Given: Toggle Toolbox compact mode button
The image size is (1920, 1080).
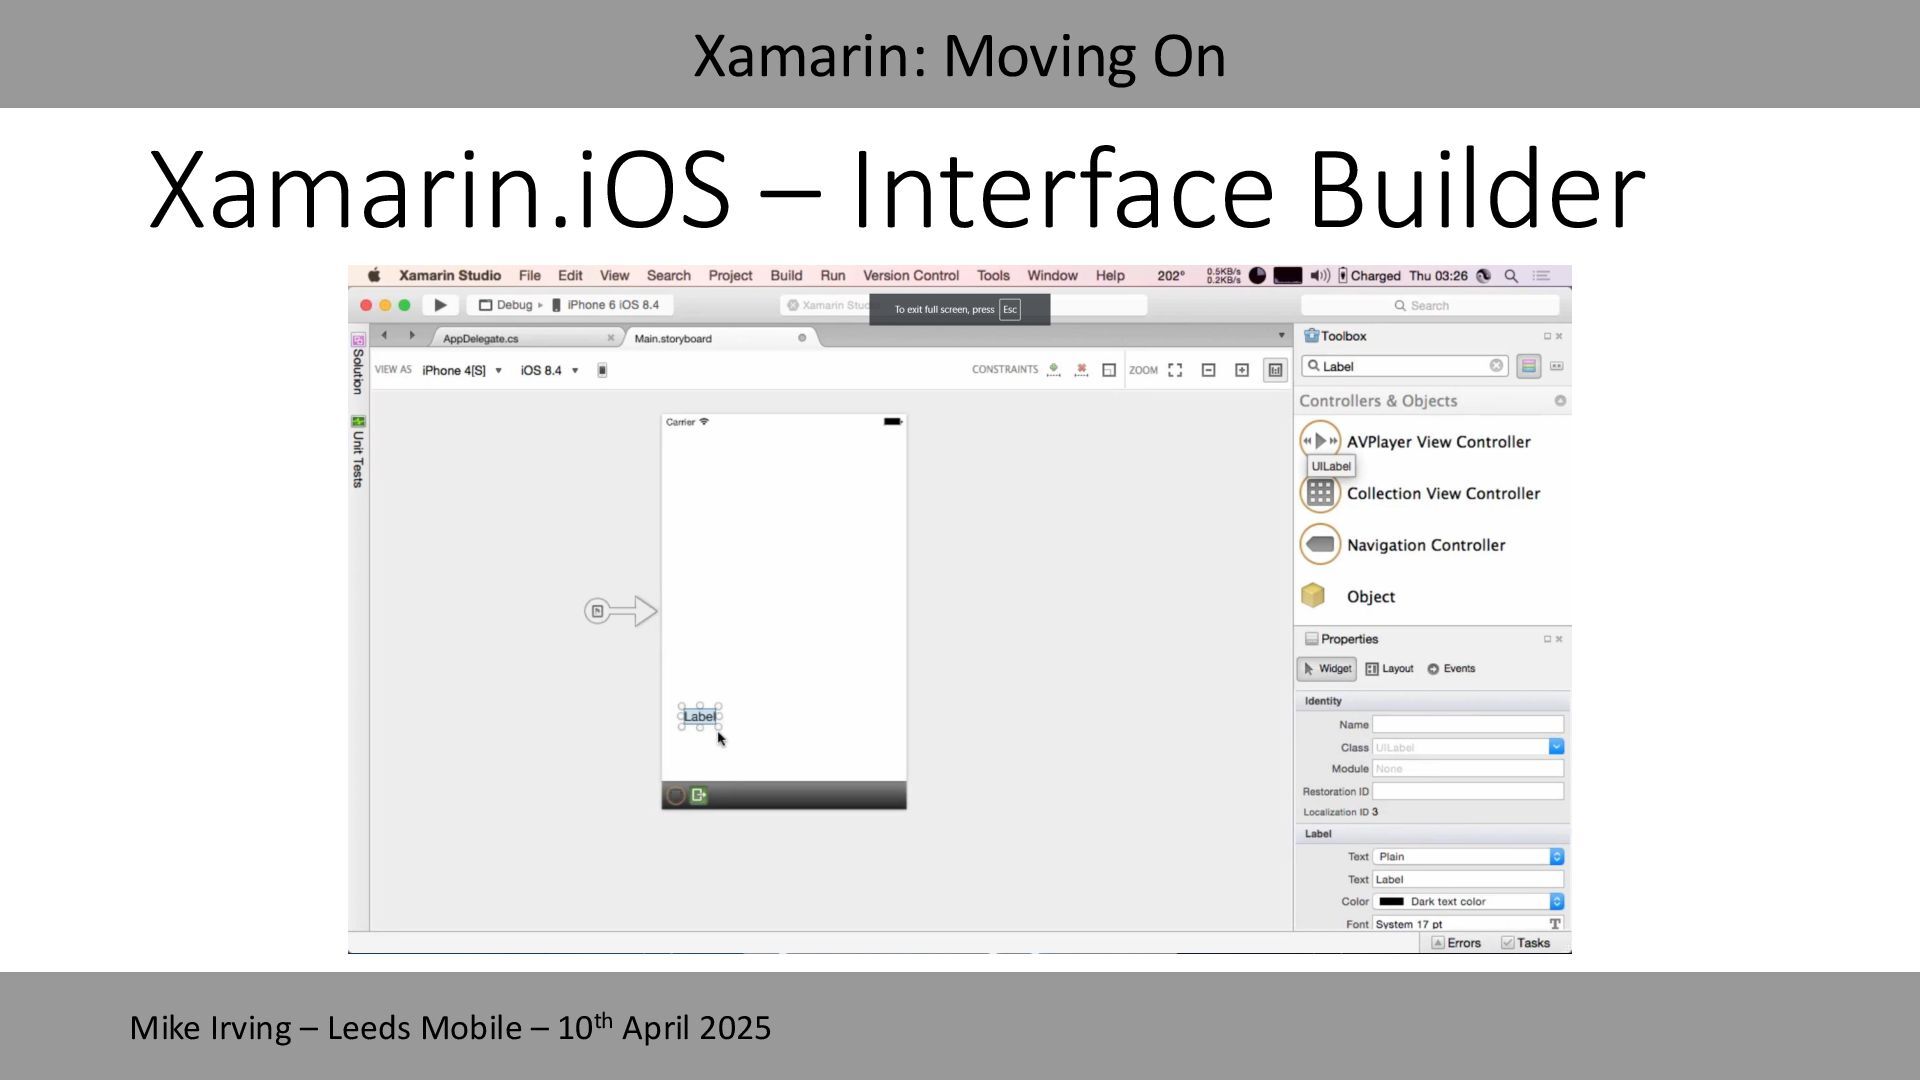Looking at the screenshot, I should (1556, 367).
